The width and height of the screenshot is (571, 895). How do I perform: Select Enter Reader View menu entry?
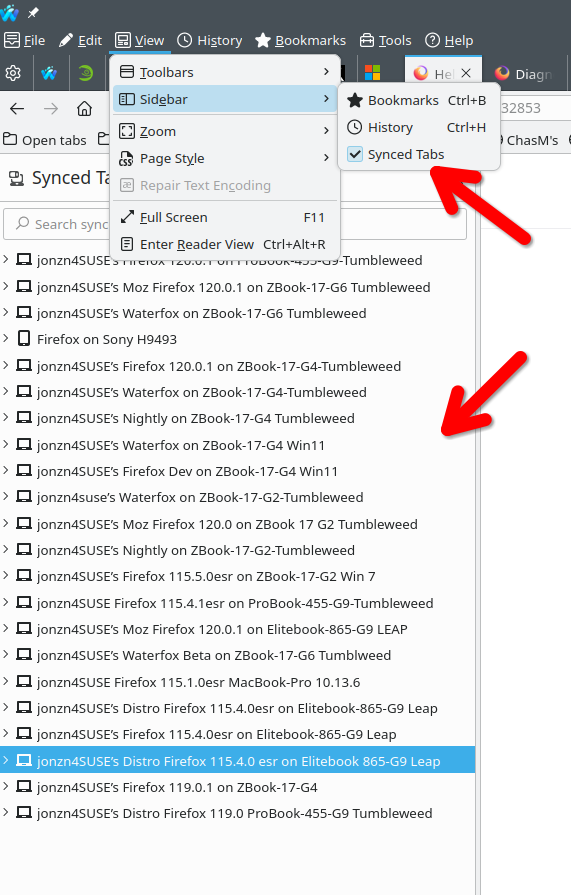(x=226, y=244)
